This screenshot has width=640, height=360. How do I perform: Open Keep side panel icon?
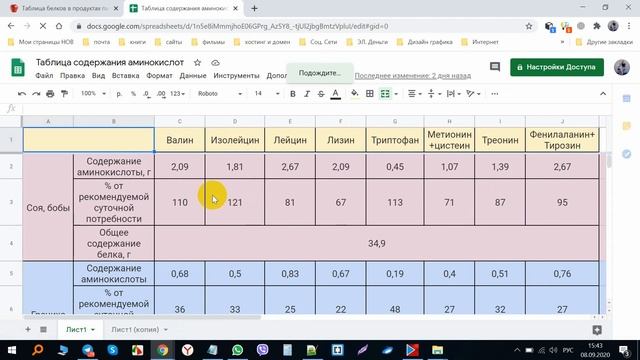tap(627, 126)
